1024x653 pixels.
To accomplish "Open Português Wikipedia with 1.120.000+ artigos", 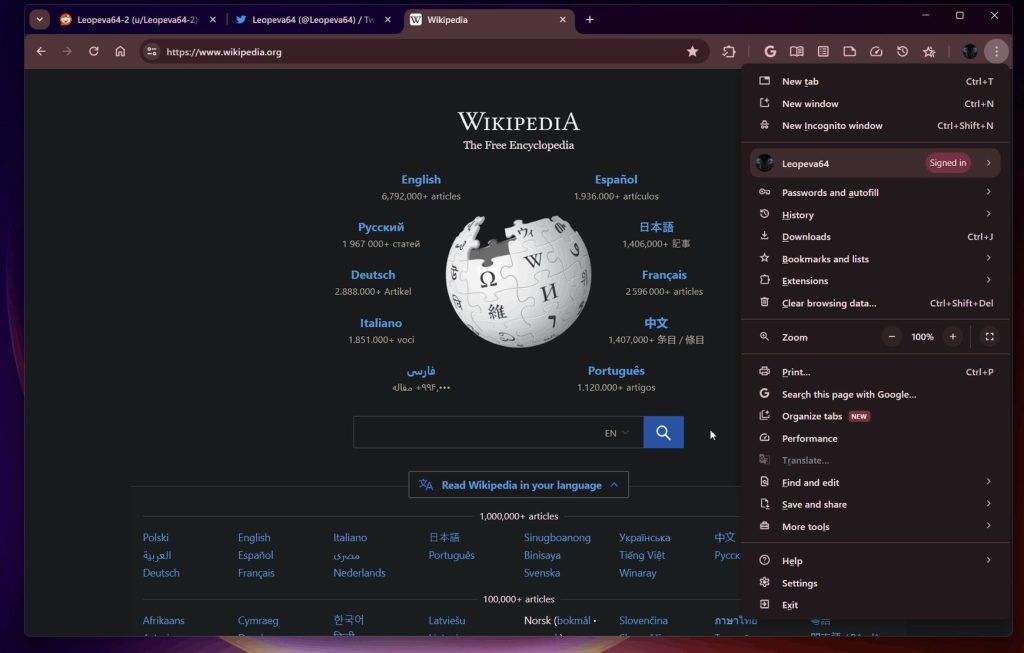I will (616, 371).
